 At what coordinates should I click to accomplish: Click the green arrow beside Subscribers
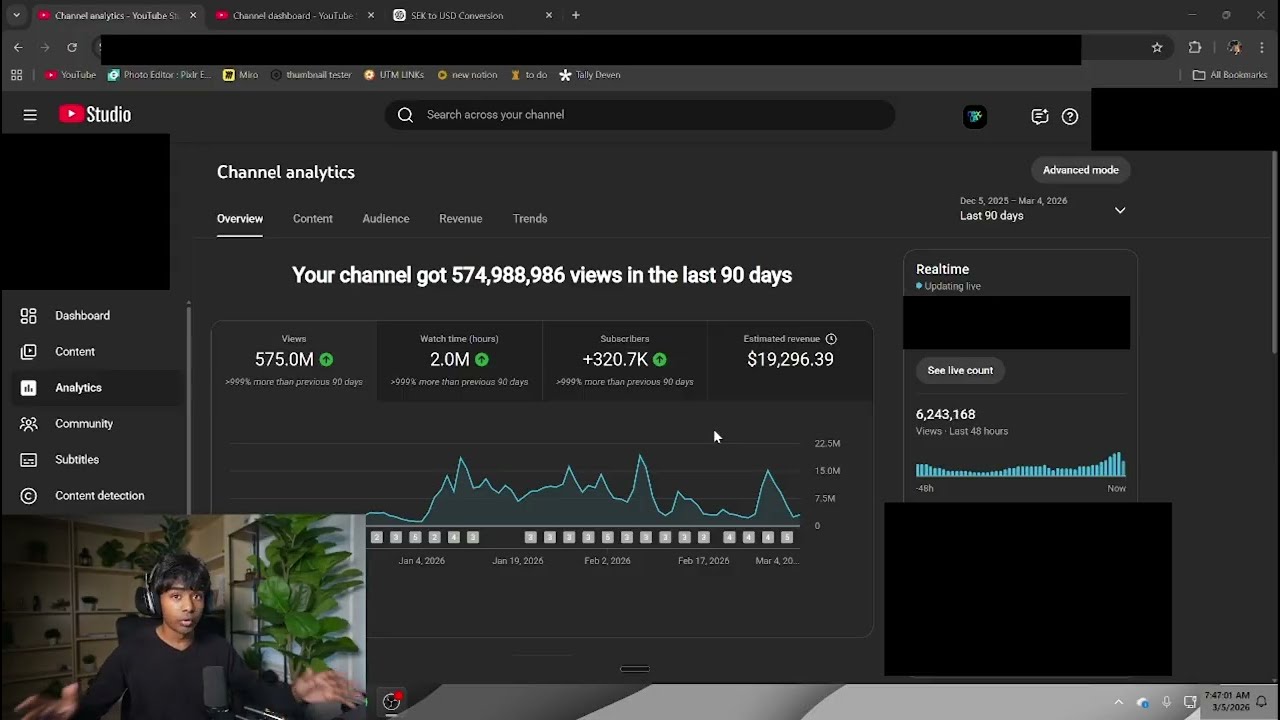tap(659, 359)
